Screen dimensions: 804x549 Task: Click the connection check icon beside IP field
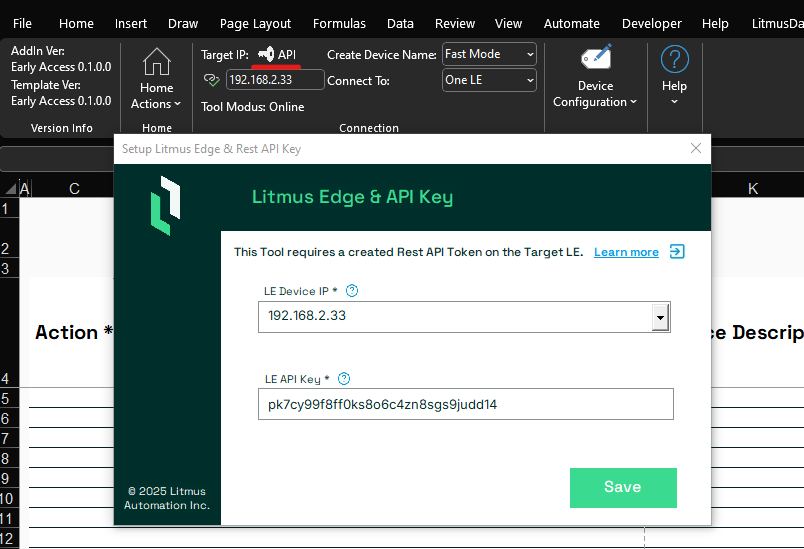pos(211,79)
